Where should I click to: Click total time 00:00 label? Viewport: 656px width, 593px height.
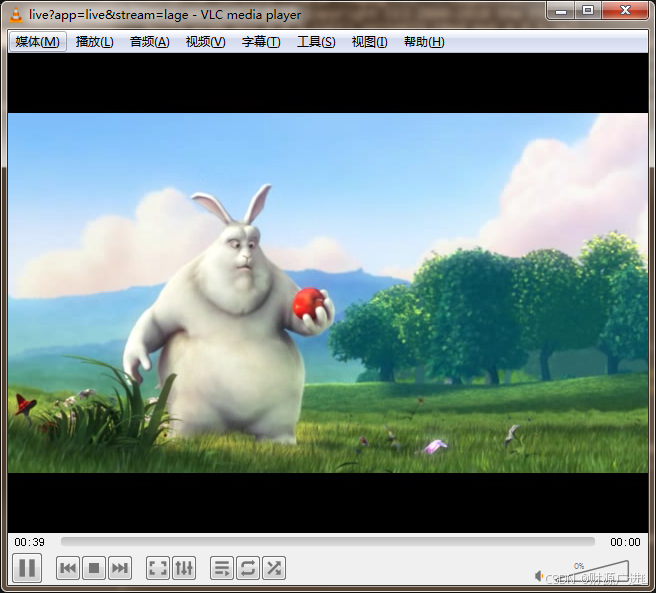pos(625,542)
